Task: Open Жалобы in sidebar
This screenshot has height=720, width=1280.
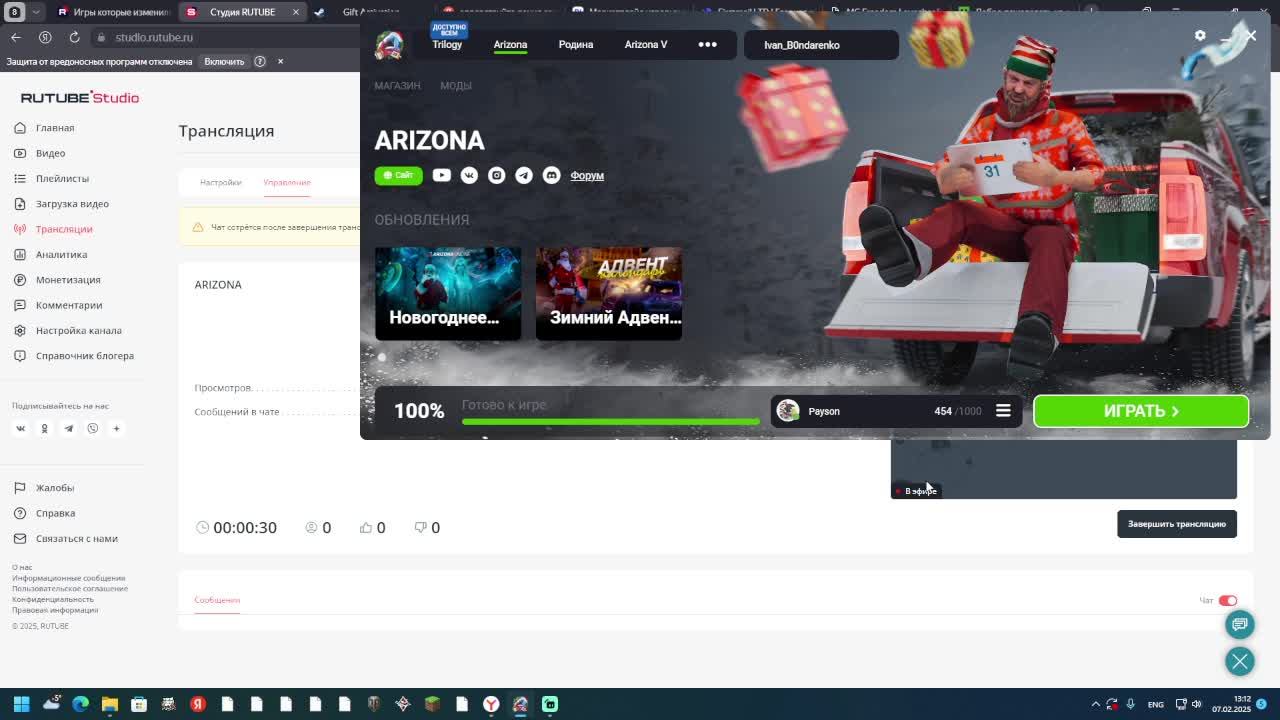Action: 55,488
